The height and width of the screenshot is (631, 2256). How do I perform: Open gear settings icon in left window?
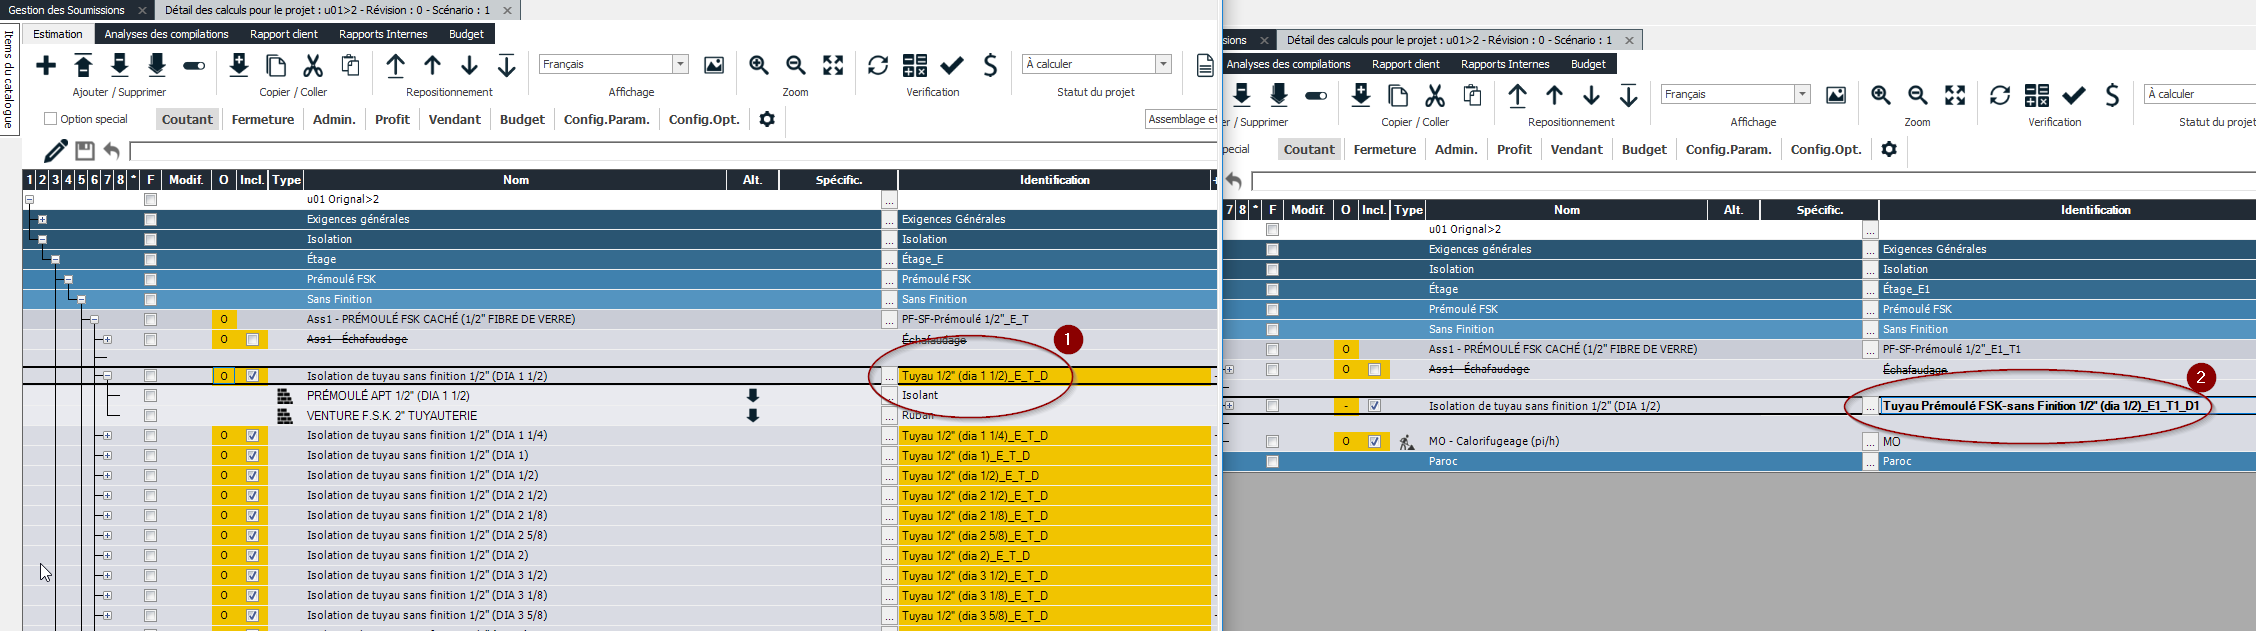(x=767, y=119)
